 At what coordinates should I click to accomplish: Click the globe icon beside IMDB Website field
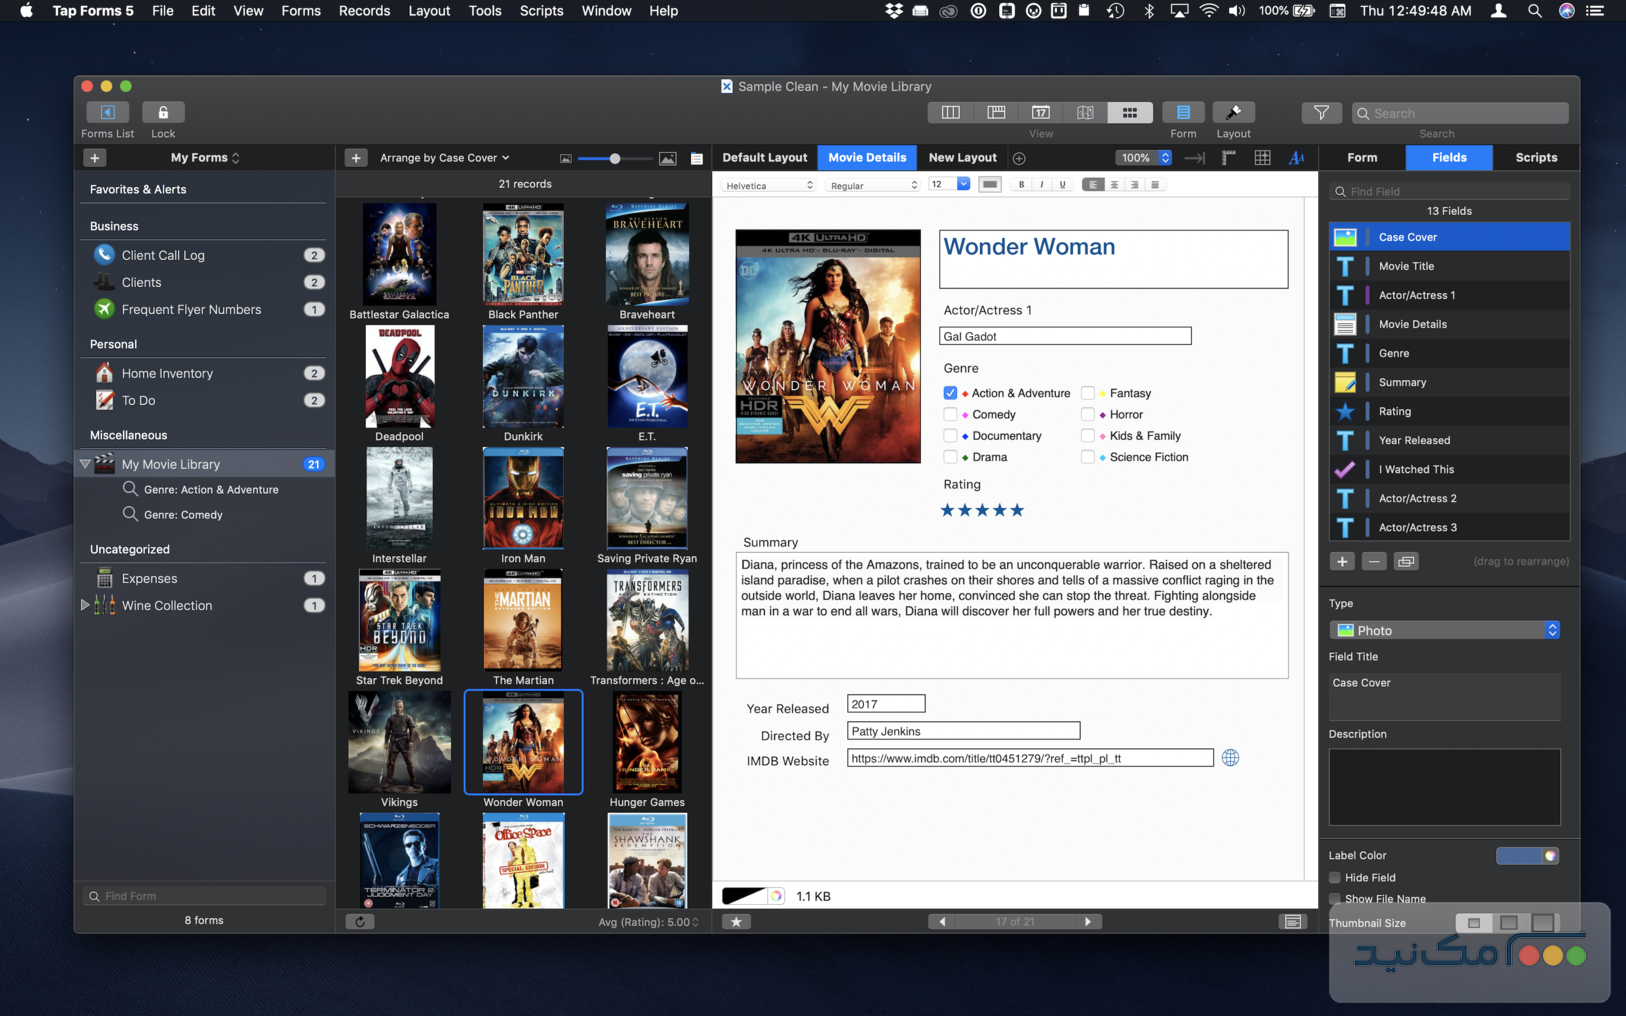[x=1230, y=758]
